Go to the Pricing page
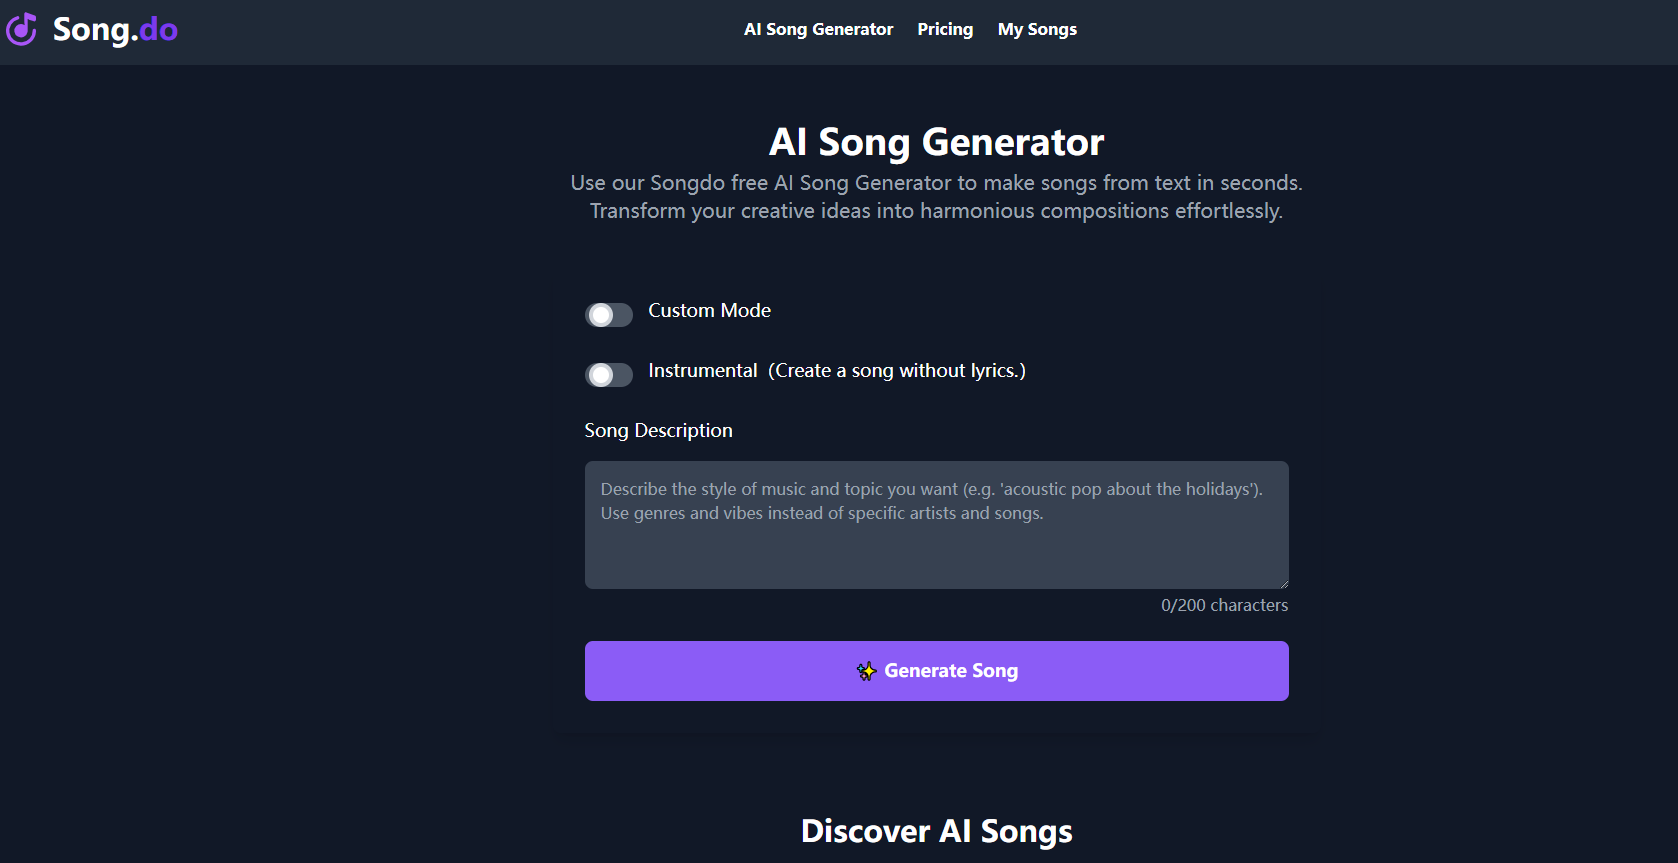The width and height of the screenshot is (1678, 863). [945, 30]
